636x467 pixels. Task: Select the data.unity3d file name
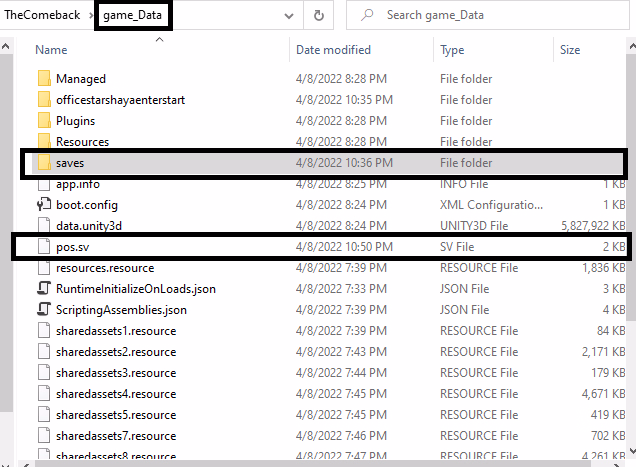[89, 226]
